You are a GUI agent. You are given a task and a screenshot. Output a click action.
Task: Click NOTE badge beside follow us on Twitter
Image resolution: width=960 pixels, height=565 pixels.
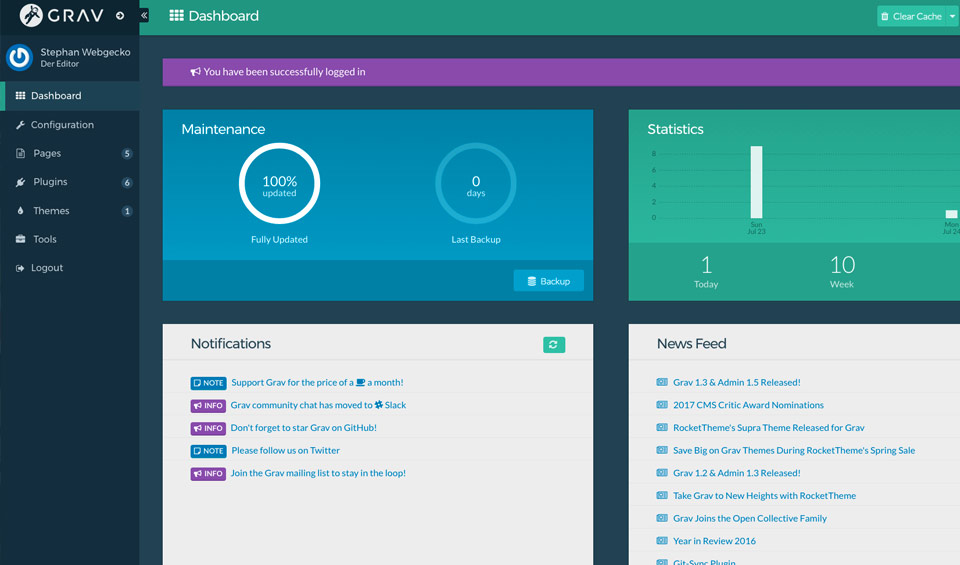(x=208, y=451)
